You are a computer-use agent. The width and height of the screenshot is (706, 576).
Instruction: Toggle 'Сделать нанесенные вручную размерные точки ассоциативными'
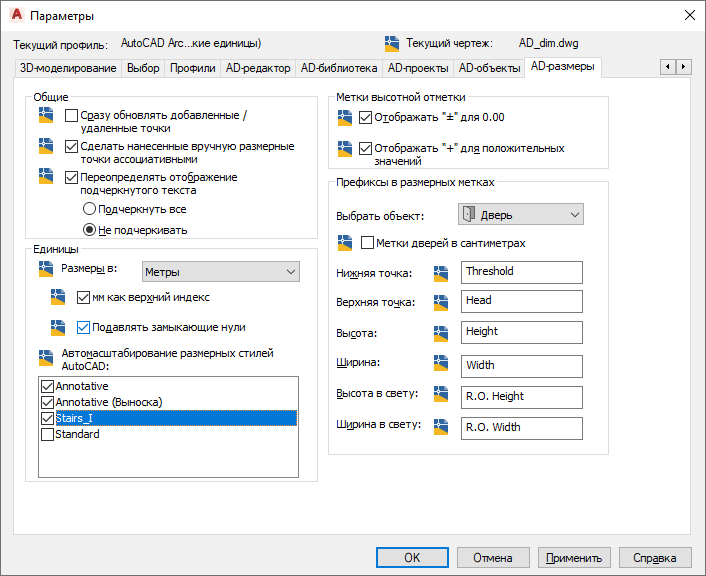(71, 146)
